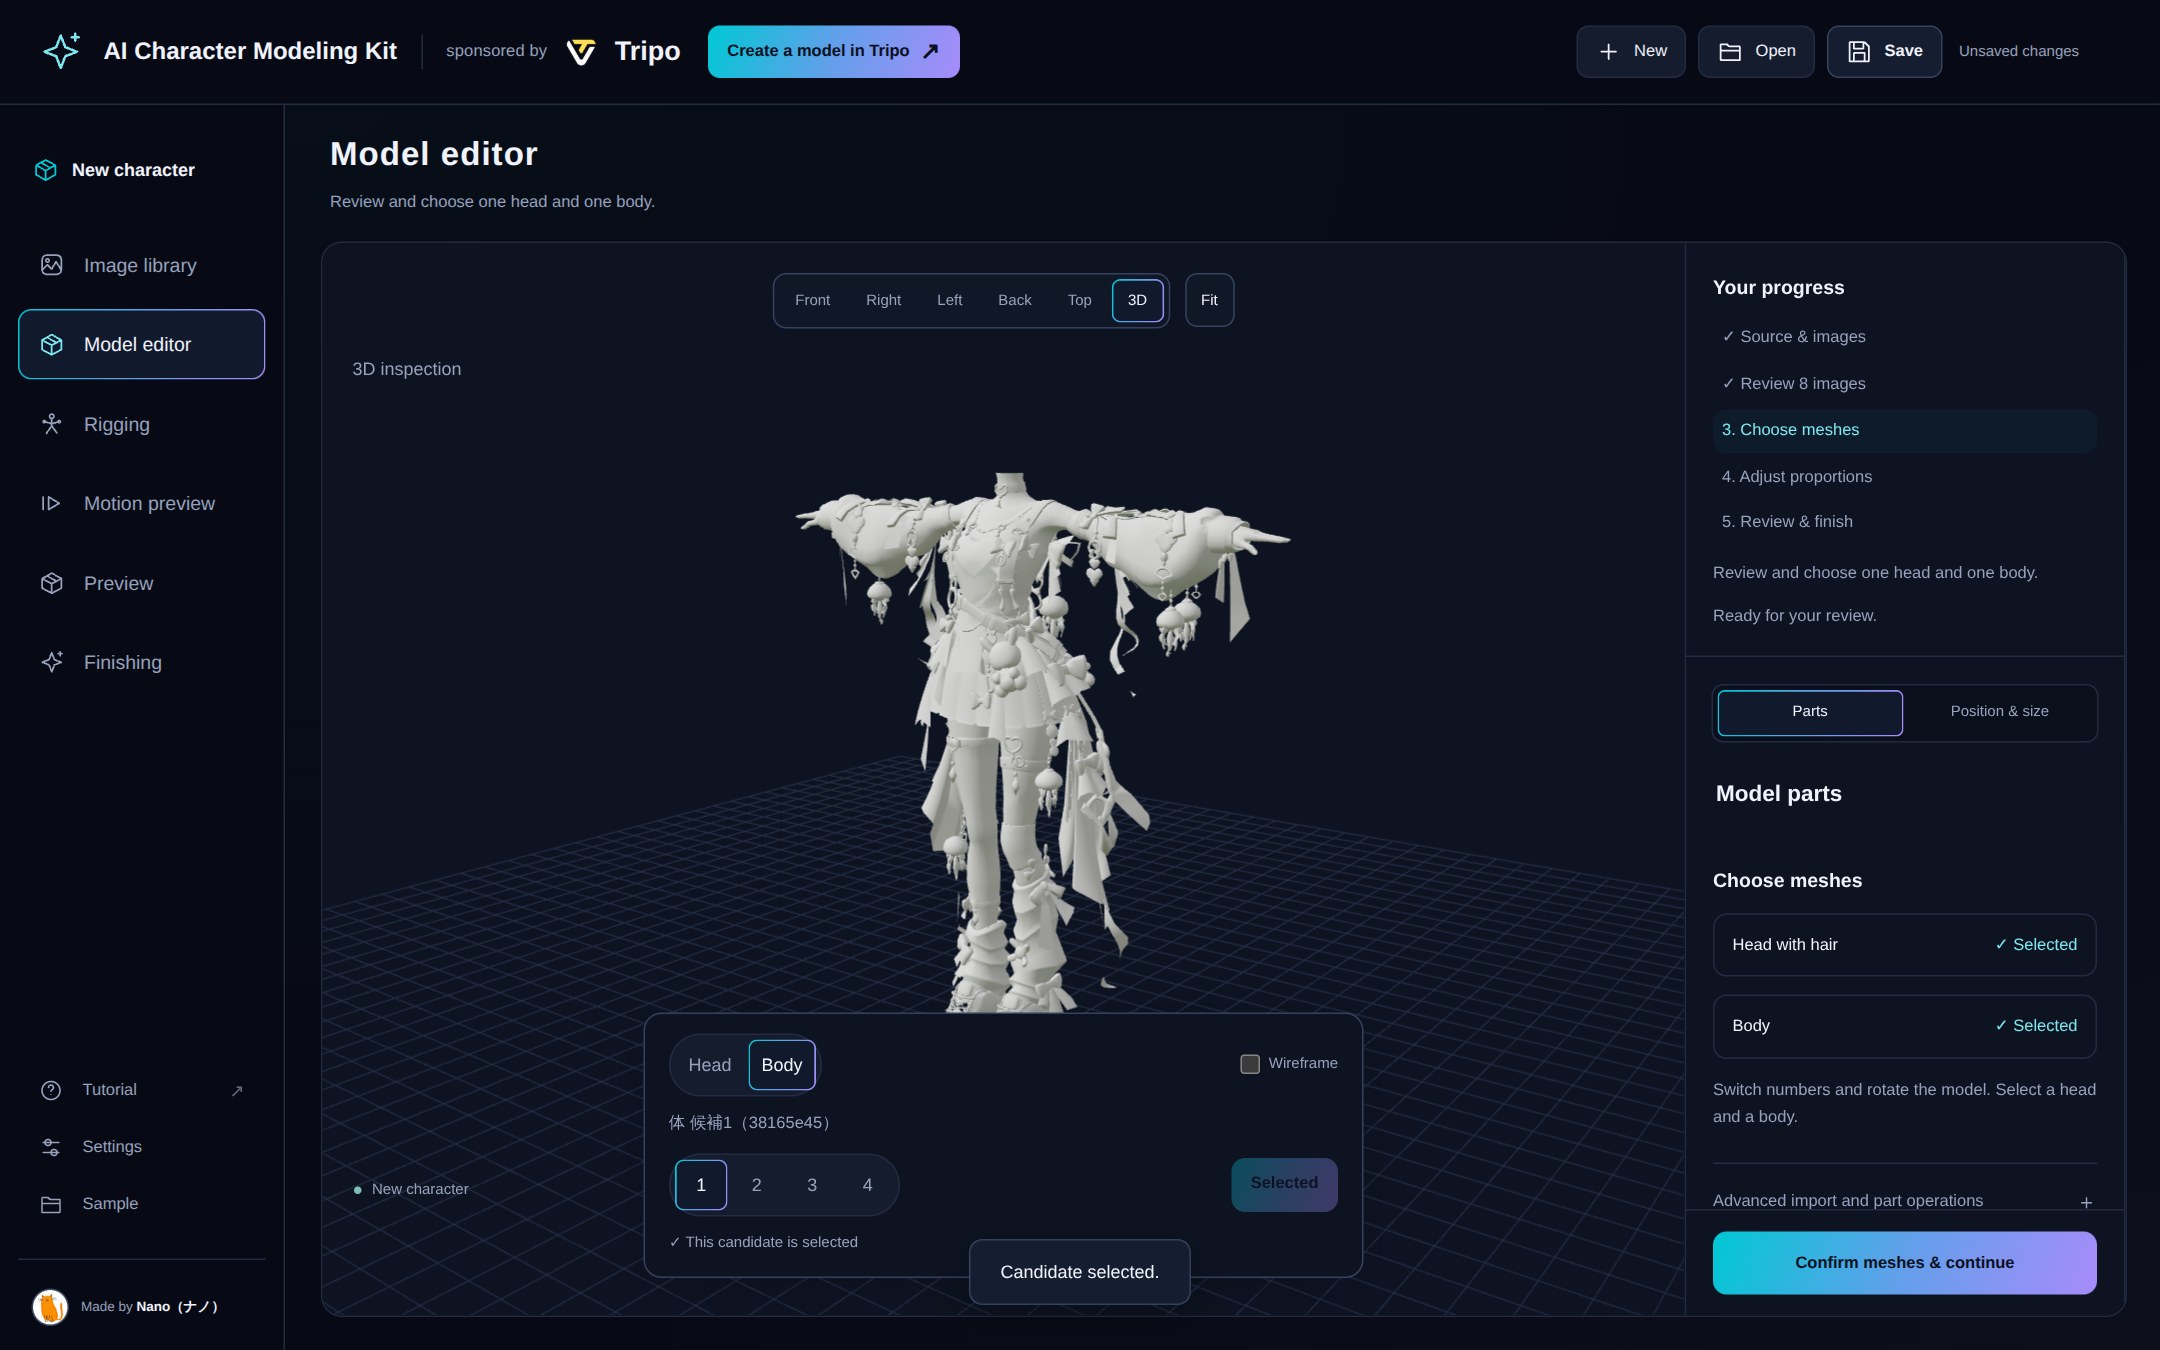Viewport: 2160px width, 1350px height.
Task: Open the Preview section
Action: 141,583
